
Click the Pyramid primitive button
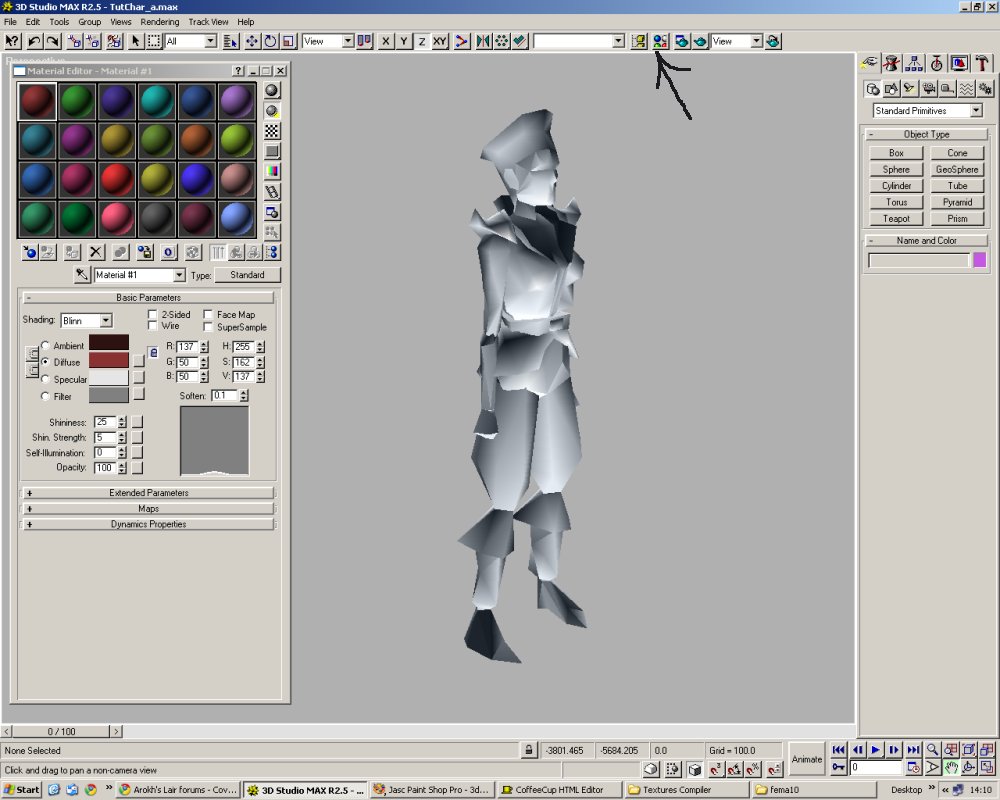pos(957,202)
